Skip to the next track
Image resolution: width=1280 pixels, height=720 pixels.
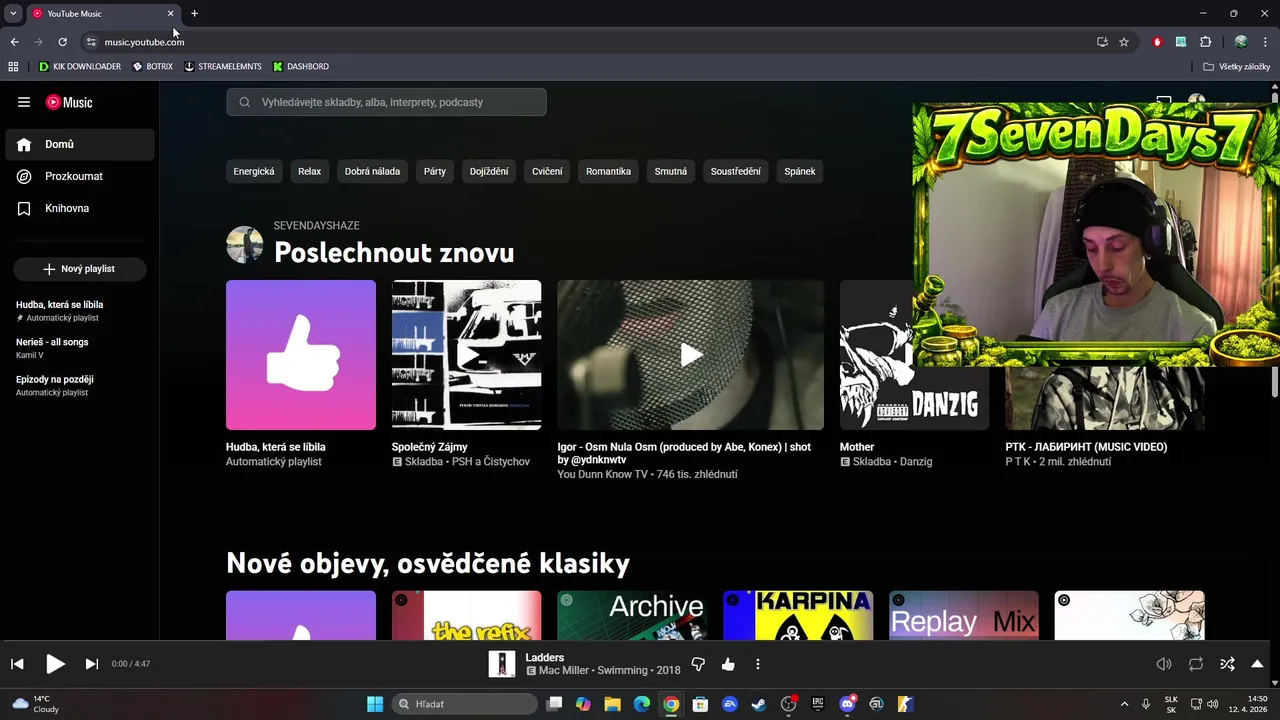pos(91,664)
